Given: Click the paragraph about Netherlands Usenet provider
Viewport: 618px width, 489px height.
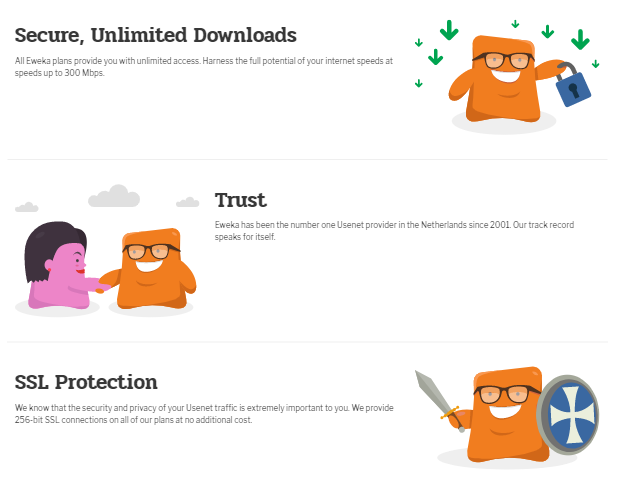Looking at the screenshot, I should tap(394, 231).
